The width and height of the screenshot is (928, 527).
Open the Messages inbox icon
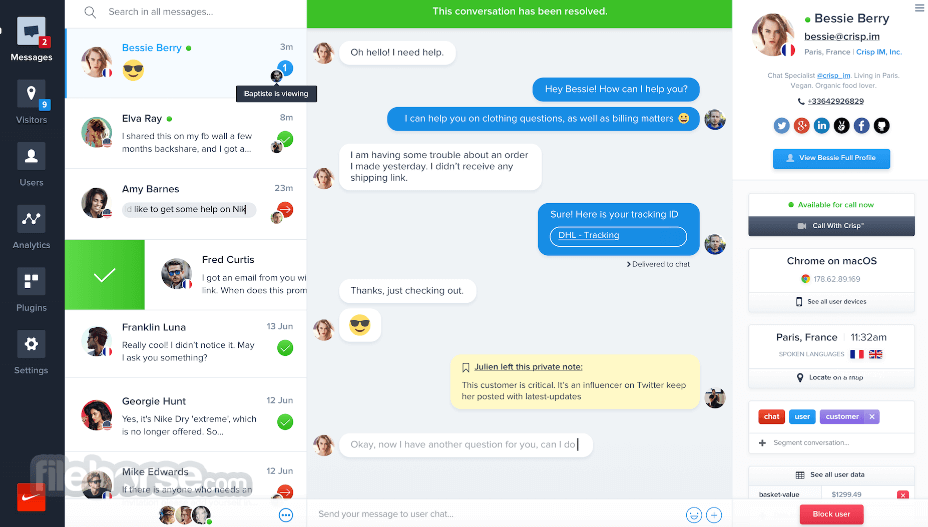tap(31, 31)
